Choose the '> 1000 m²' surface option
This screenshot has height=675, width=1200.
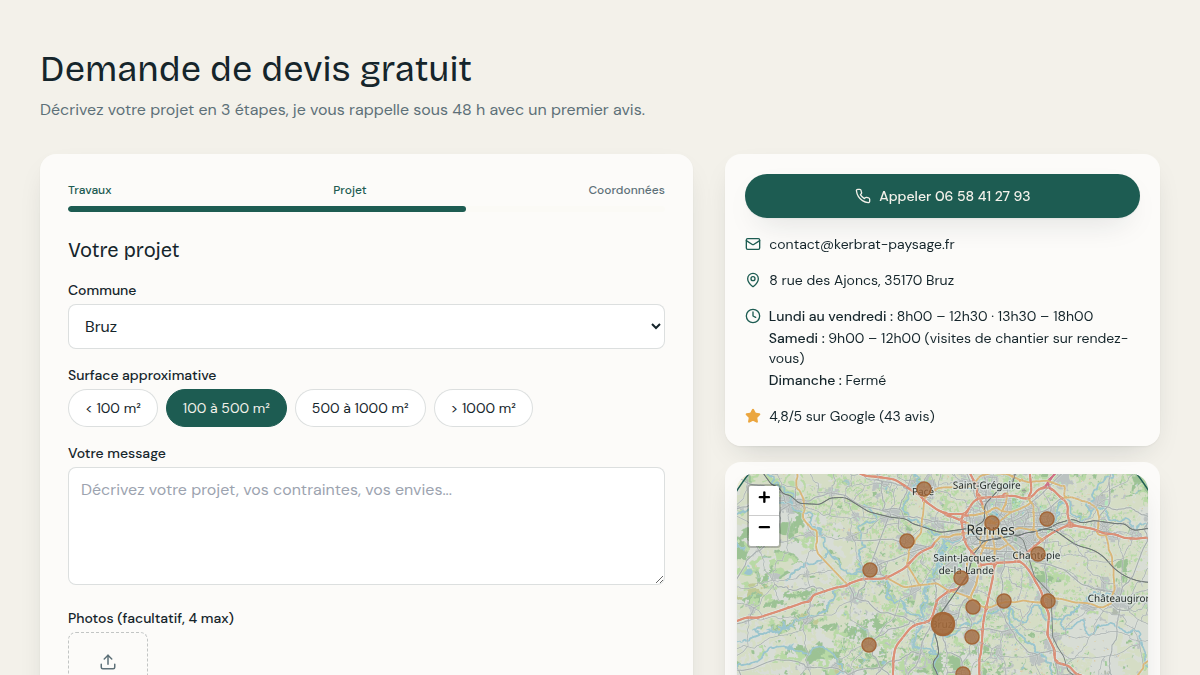[483, 408]
